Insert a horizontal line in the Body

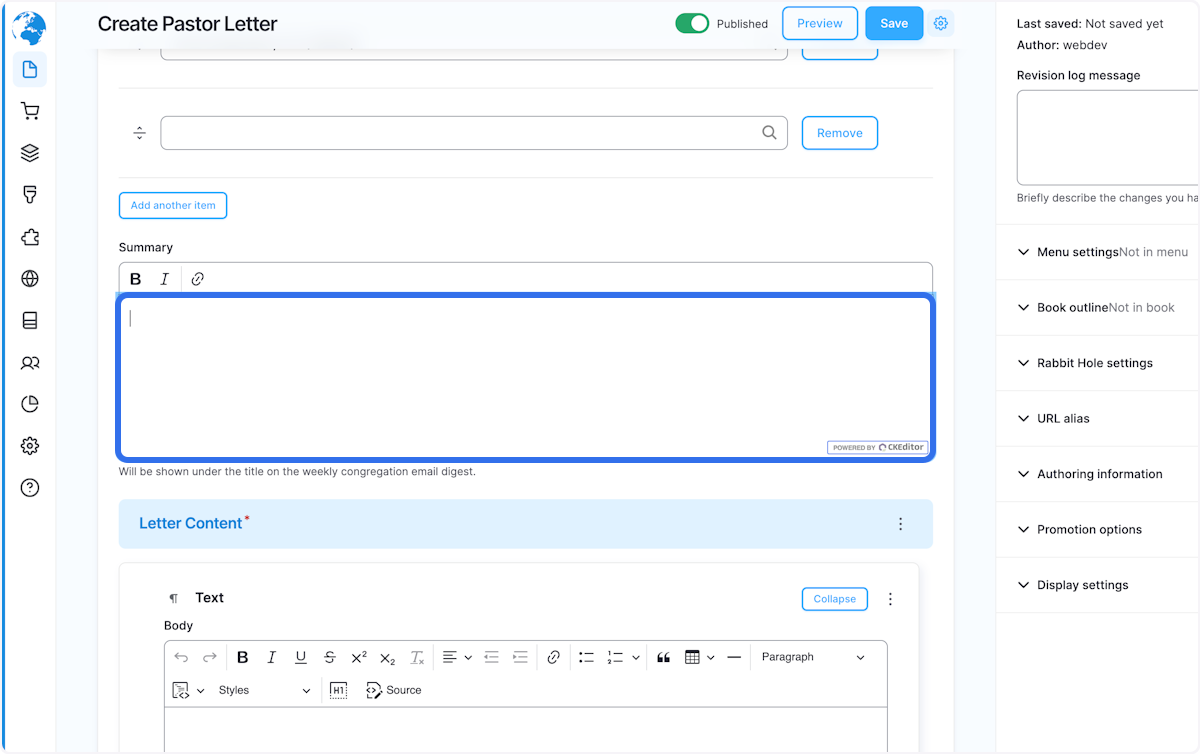pos(734,657)
